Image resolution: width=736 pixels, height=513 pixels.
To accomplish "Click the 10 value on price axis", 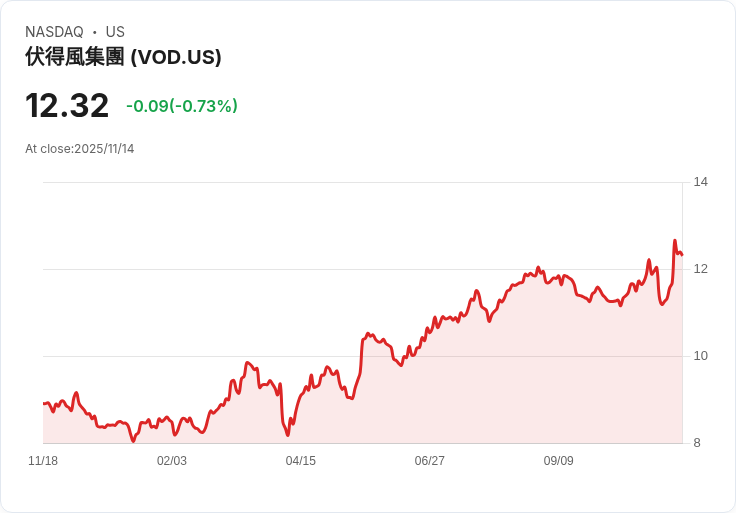I will pos(700,356).
